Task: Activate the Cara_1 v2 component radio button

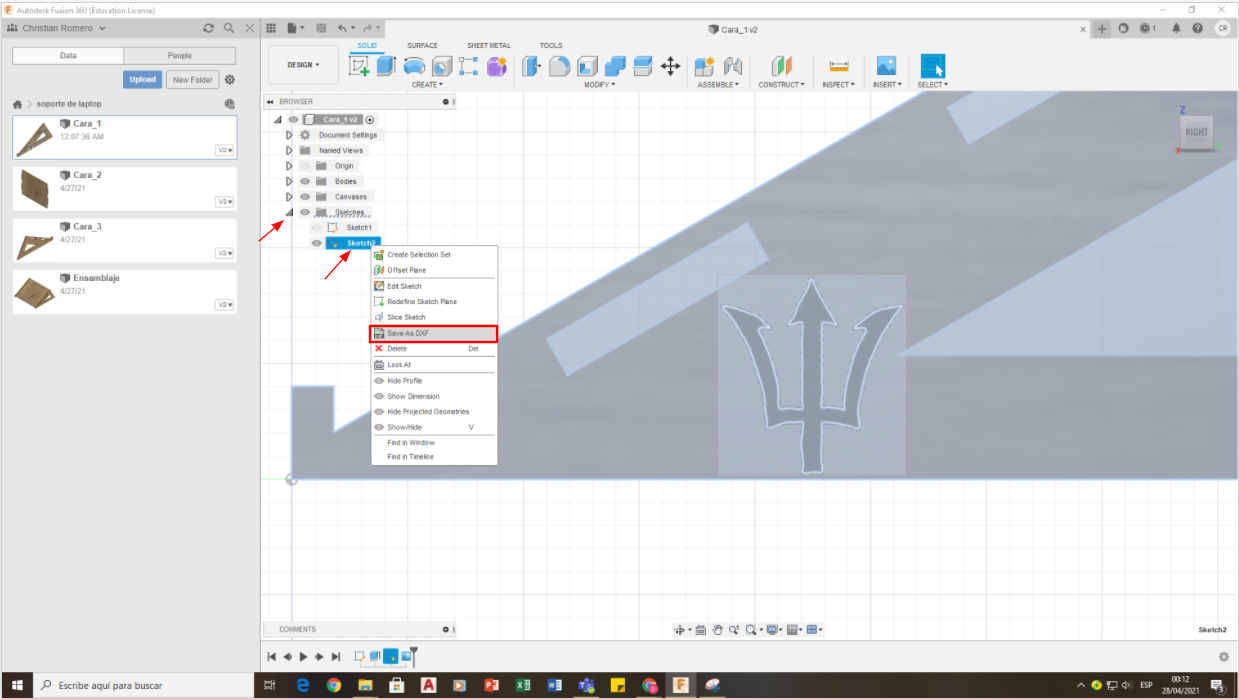Action: [370, 119]
